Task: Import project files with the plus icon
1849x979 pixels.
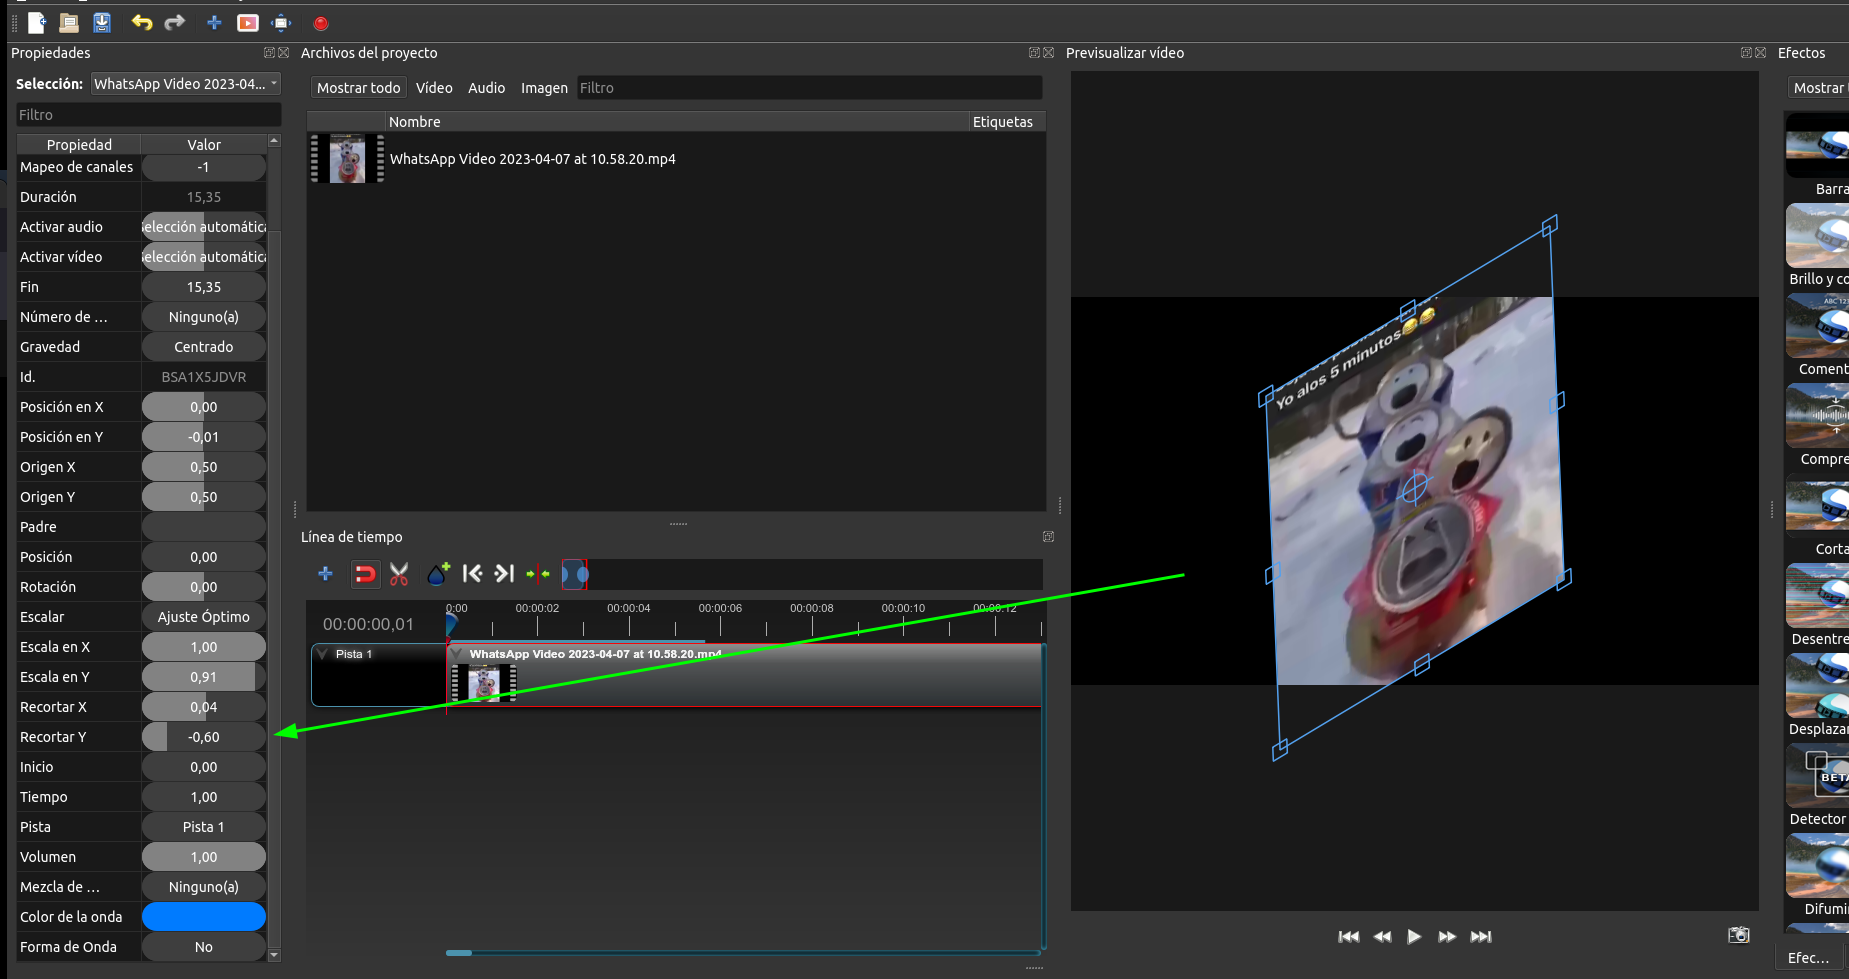Action: [214, 22]
